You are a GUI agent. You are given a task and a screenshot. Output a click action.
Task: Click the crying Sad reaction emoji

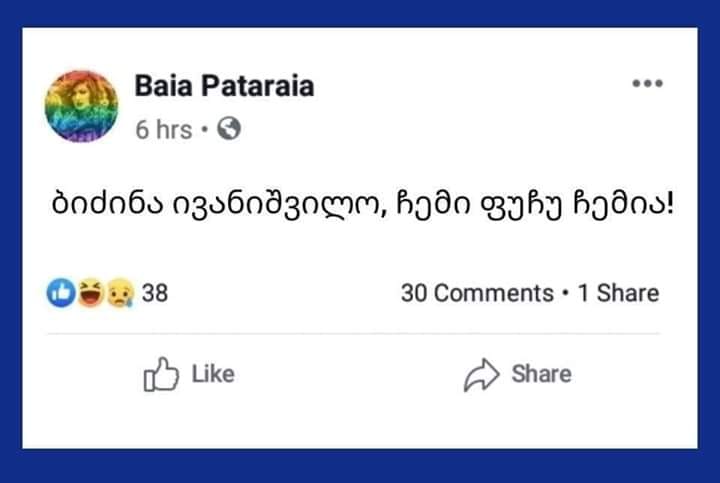click(119, 293)
